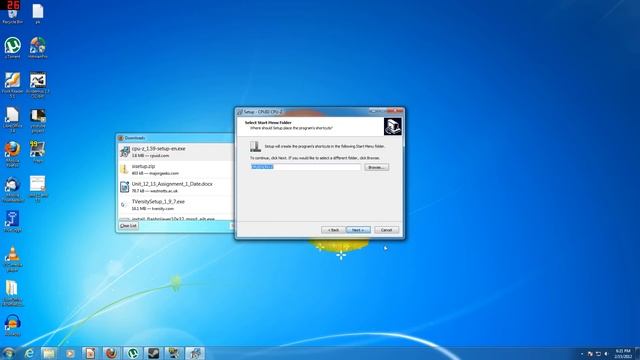
Task: Open blank file icon beside Recycle Bin
Action: pyautogui.click(x=38, y=13)
